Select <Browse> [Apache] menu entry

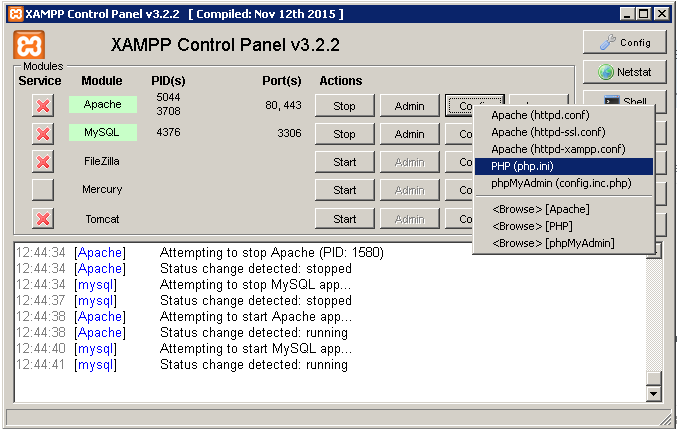563,209
